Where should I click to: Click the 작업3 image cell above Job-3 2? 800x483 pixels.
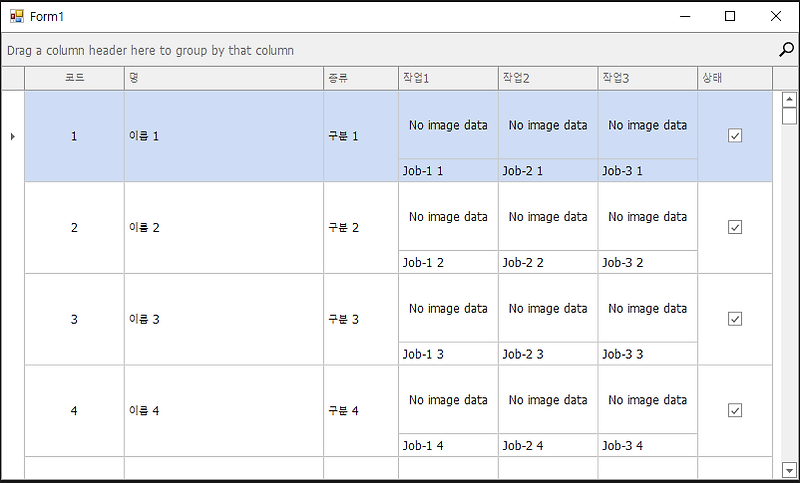click(647, 216)
